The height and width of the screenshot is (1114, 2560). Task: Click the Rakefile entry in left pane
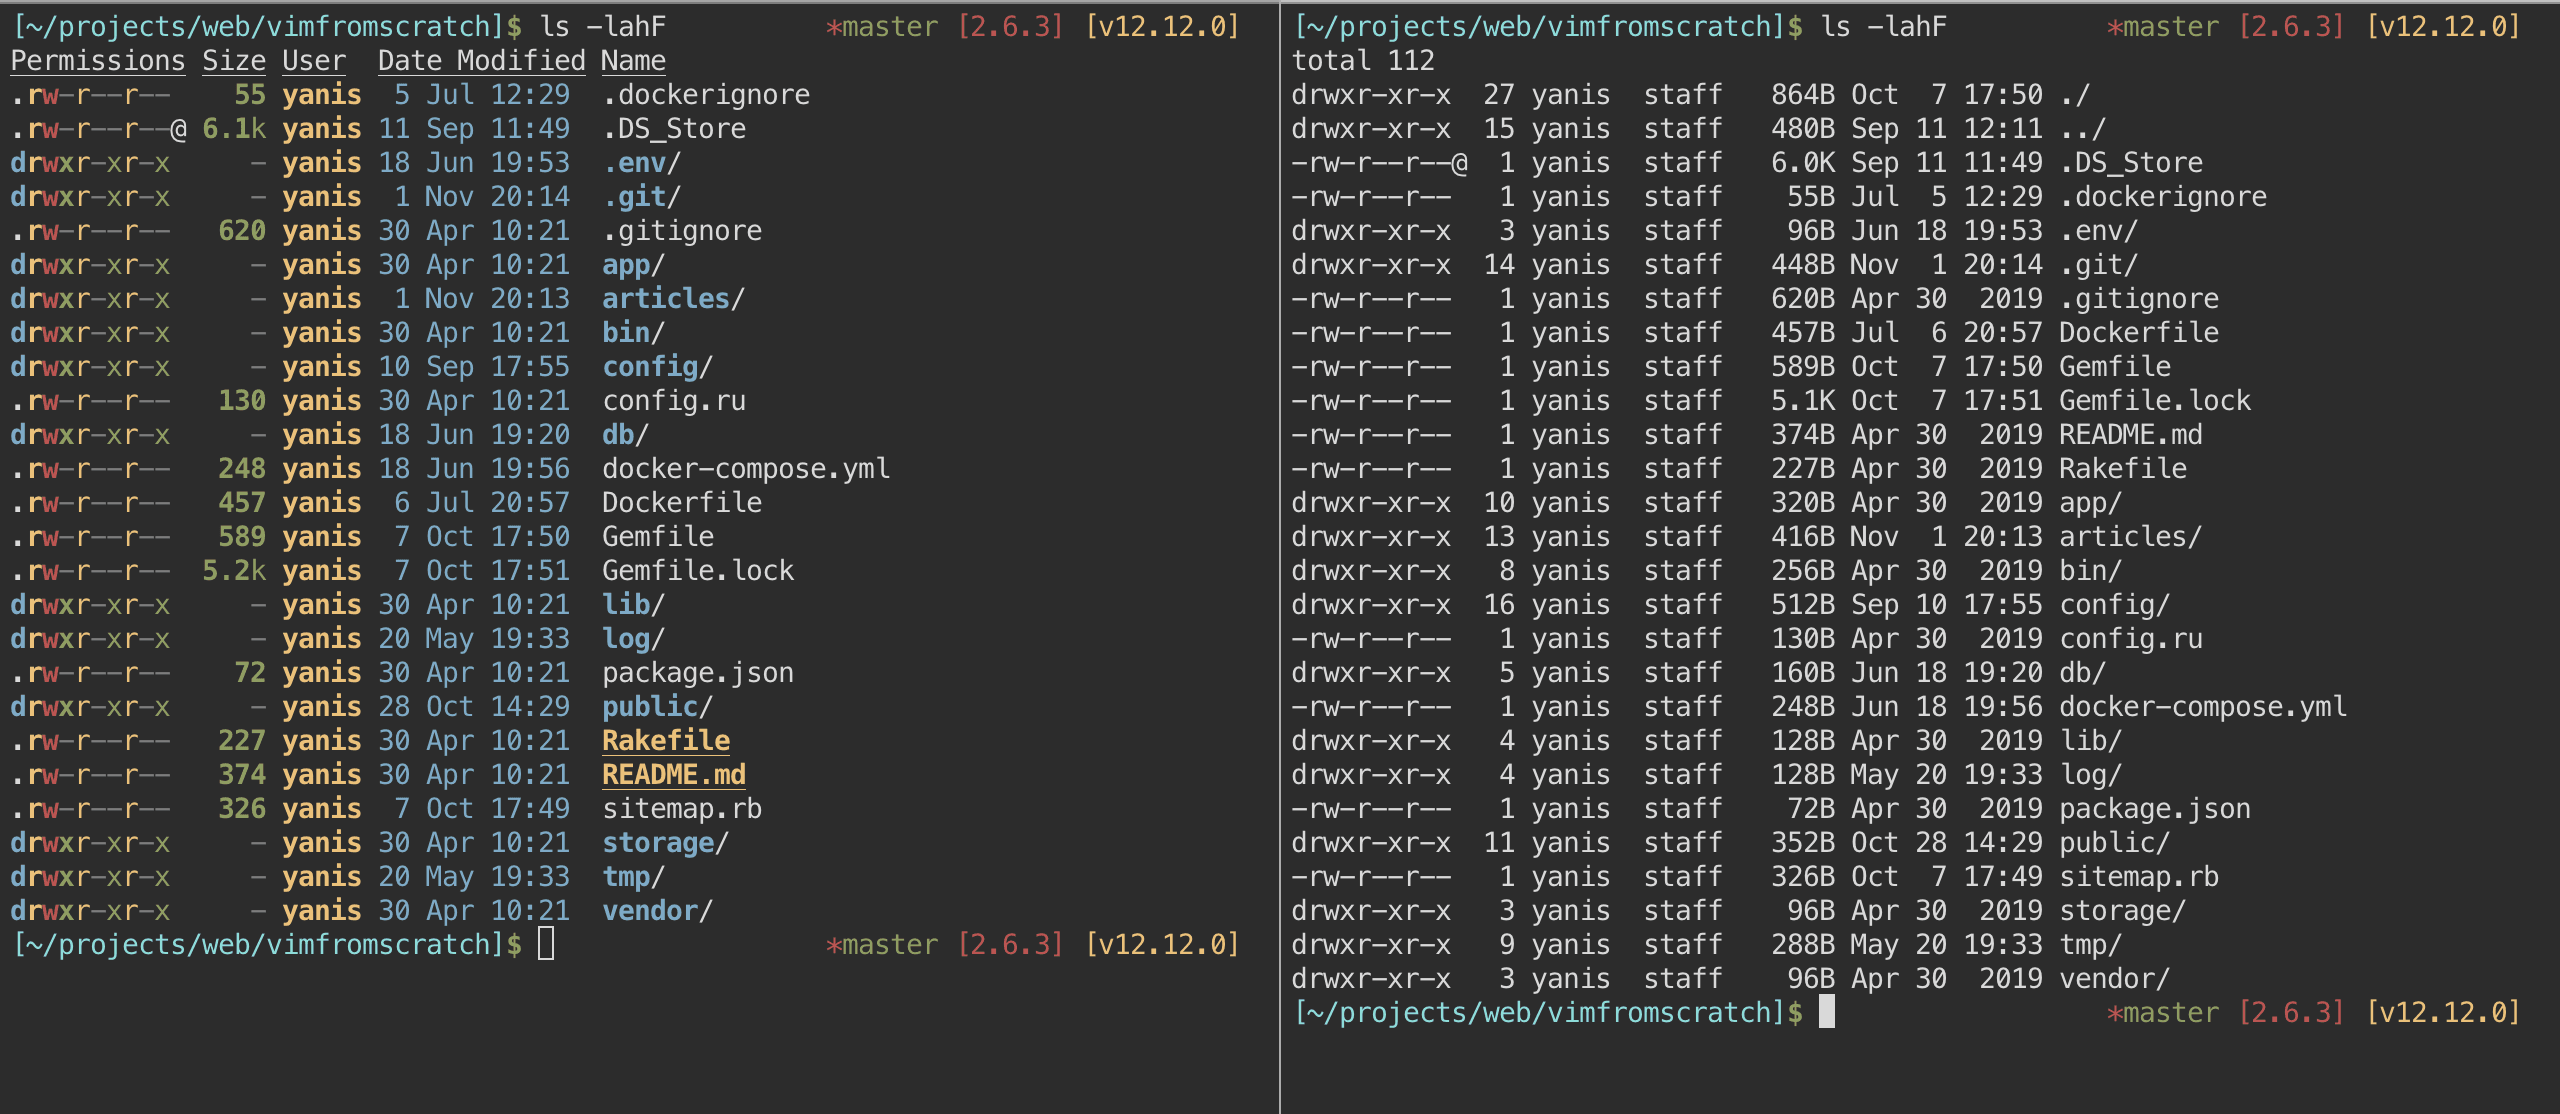coord(665,741)
